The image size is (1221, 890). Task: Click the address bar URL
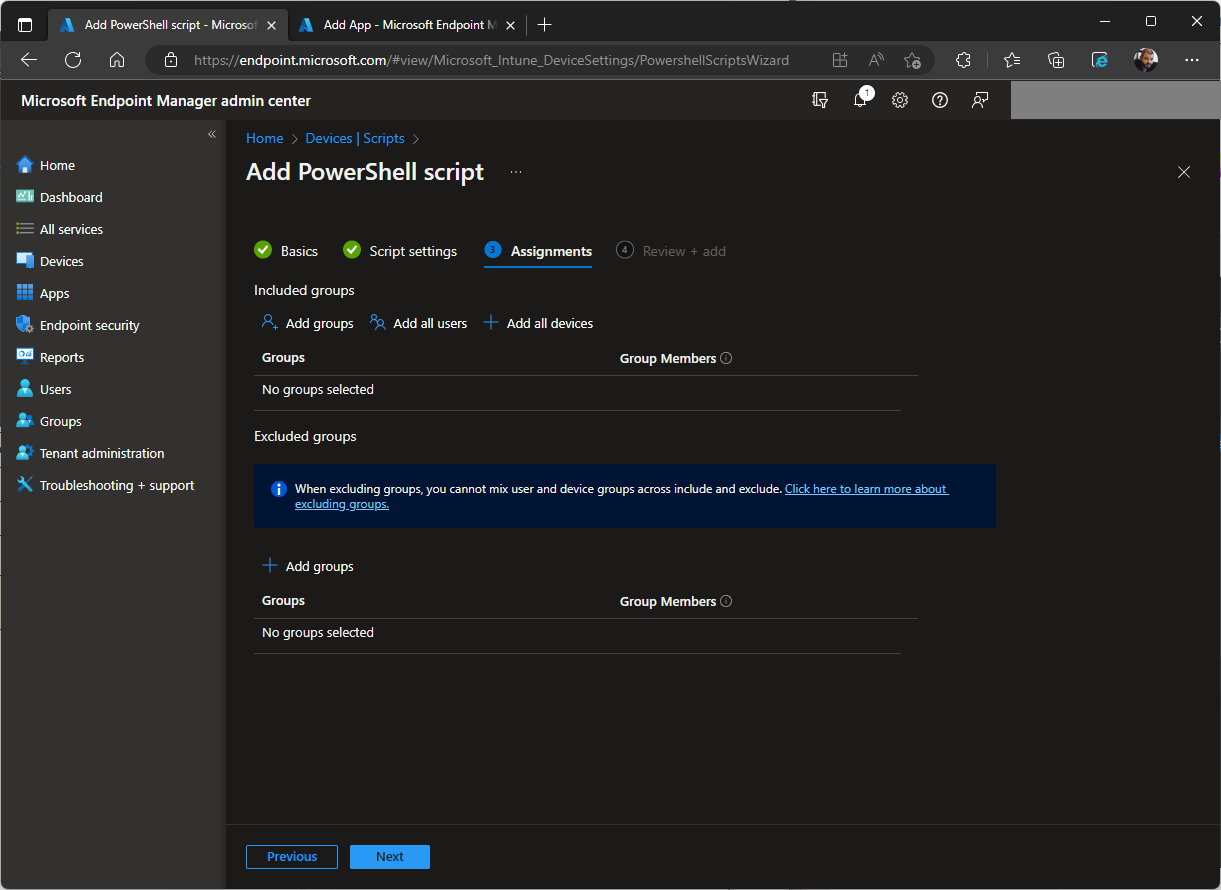(491, 60)
